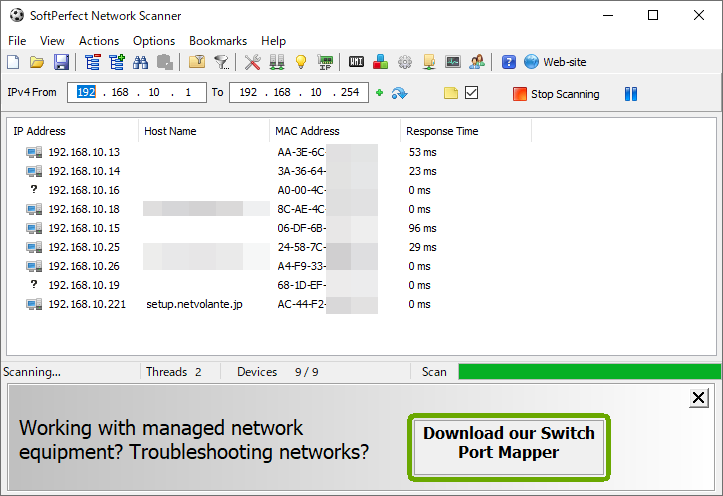
Task: Click the yellow note icon beside range
Action: click(x=451, y=94)
